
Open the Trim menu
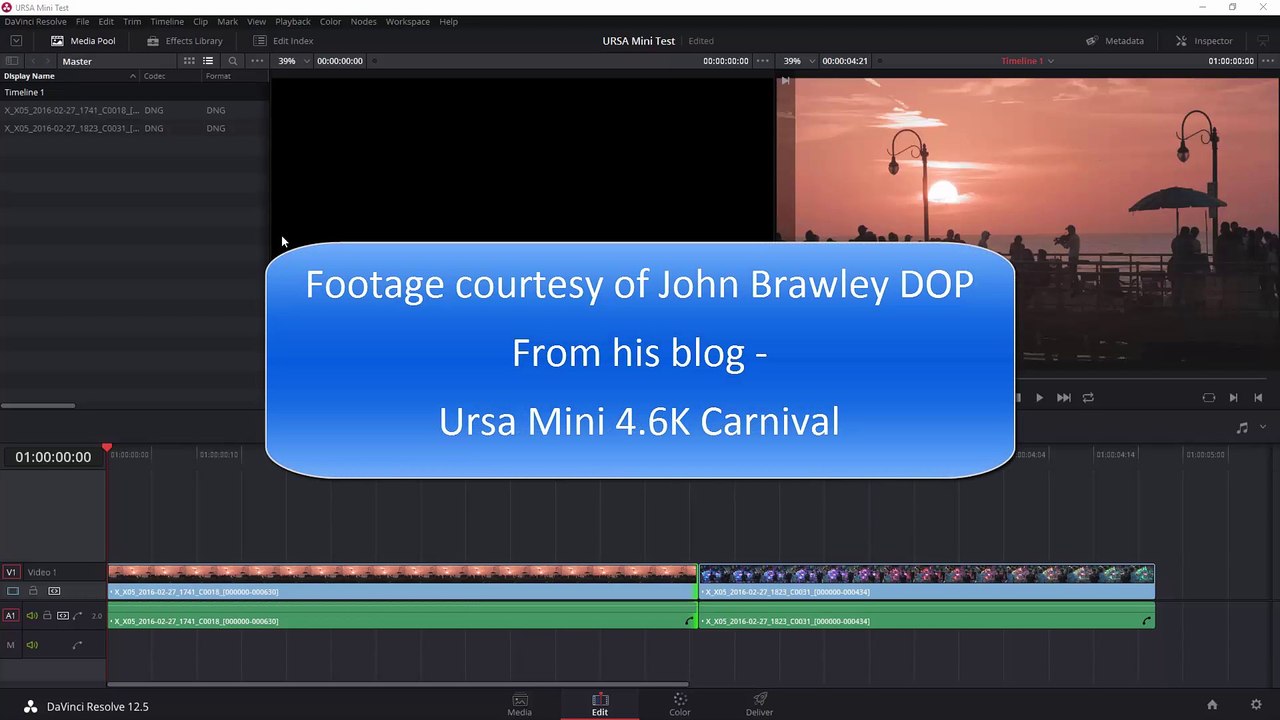click(x=132, y=21)
